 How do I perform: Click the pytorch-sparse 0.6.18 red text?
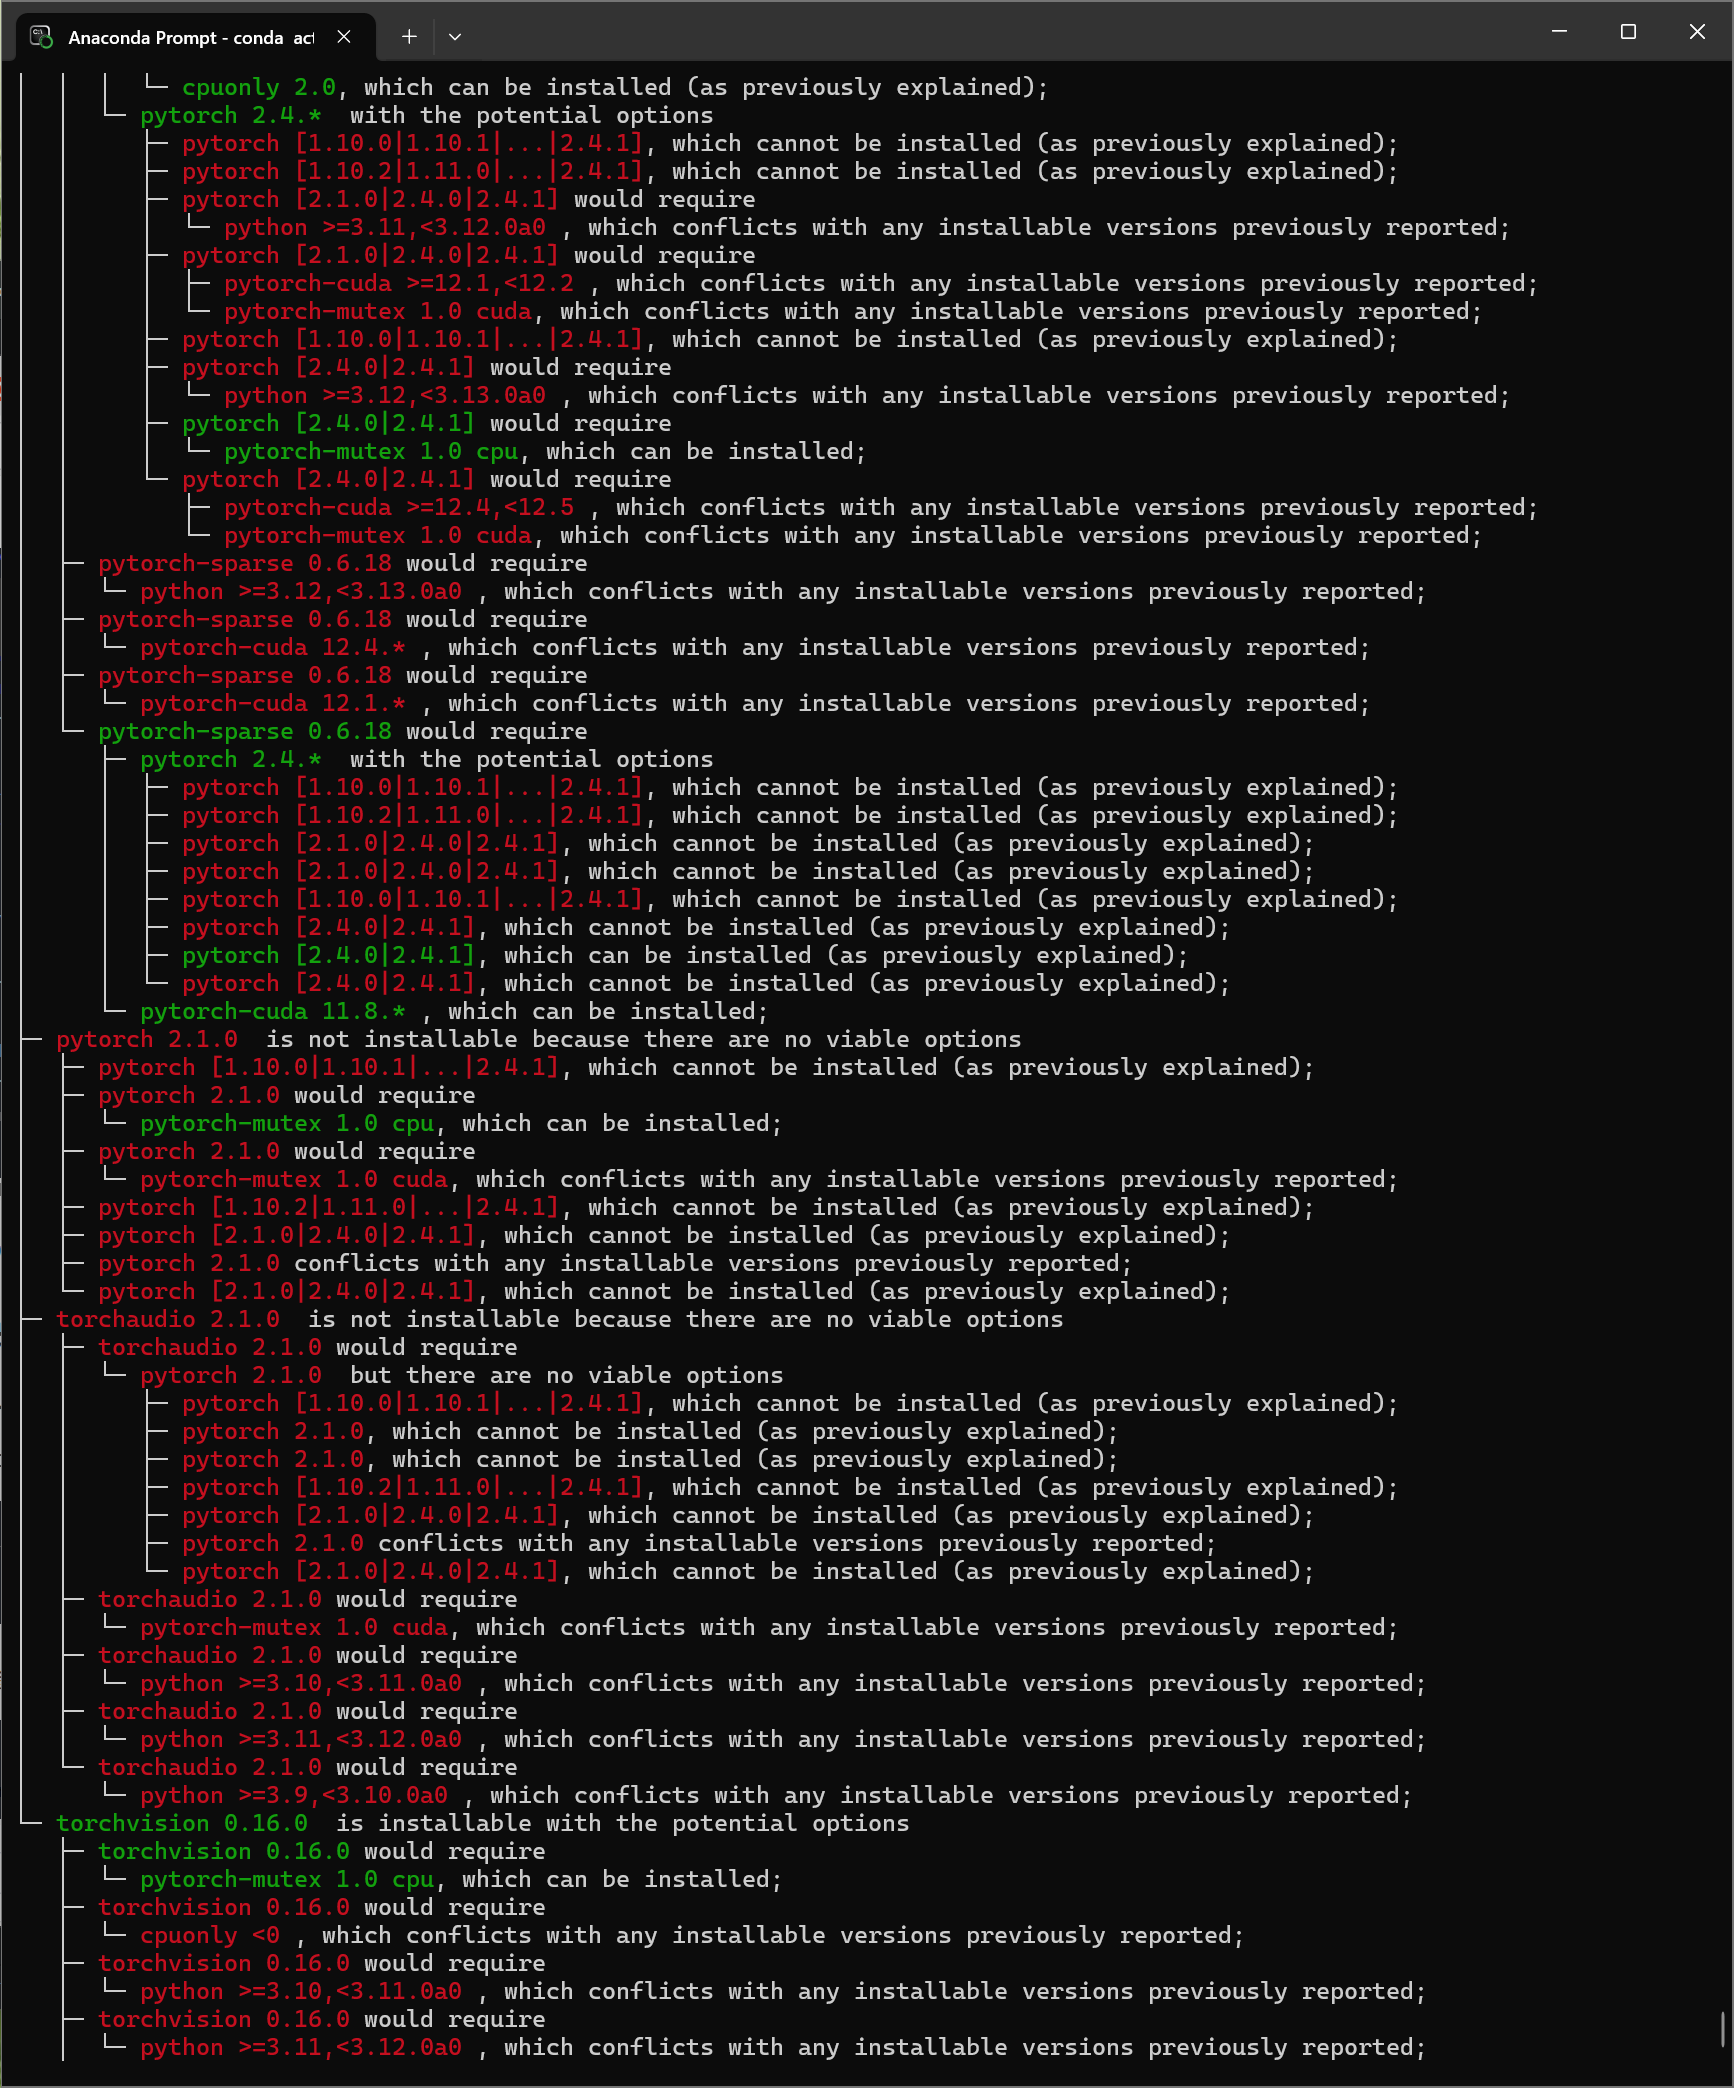[x=195, y=563]
